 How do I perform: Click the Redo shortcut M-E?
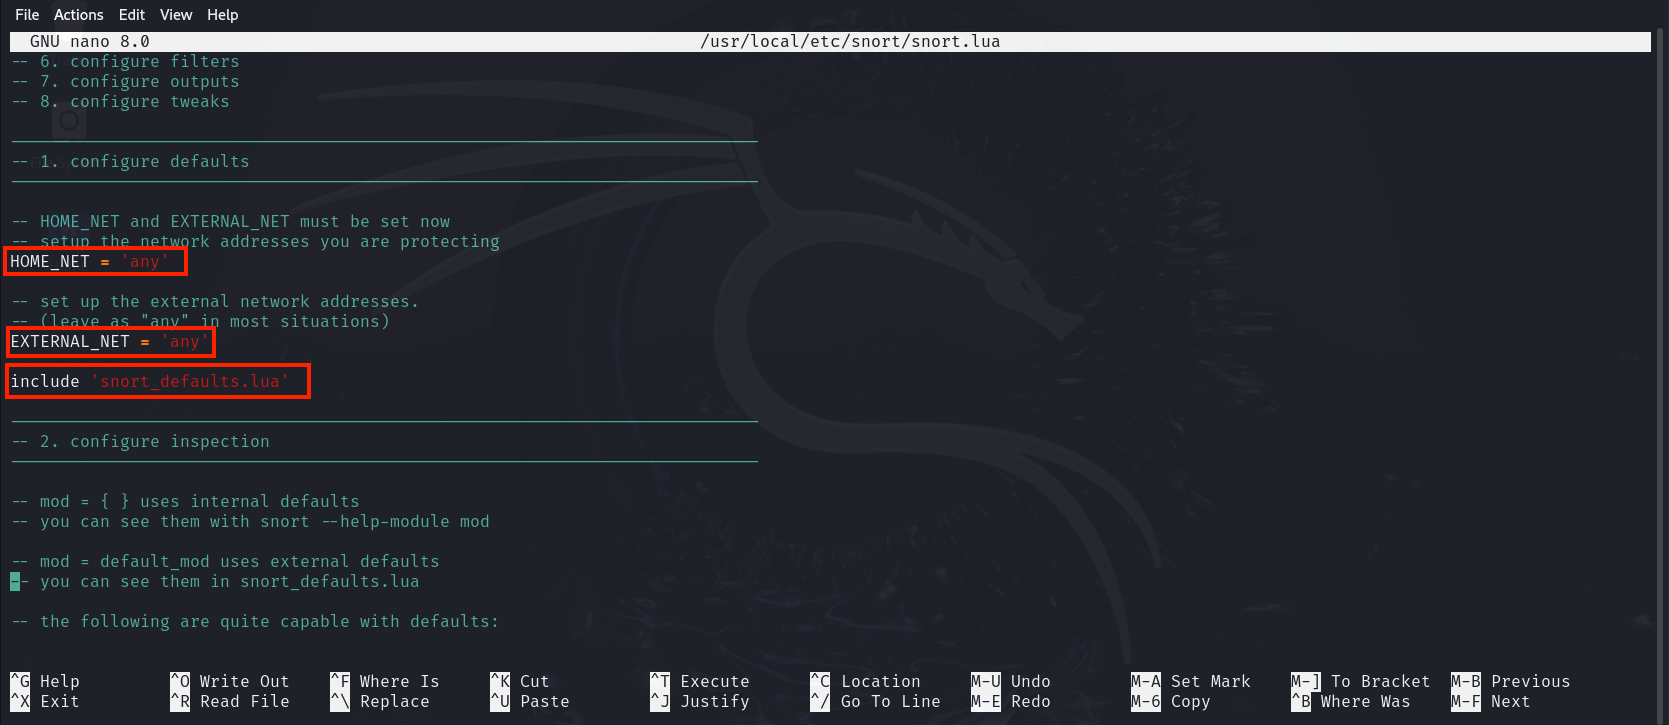[x=1010, y=701]
